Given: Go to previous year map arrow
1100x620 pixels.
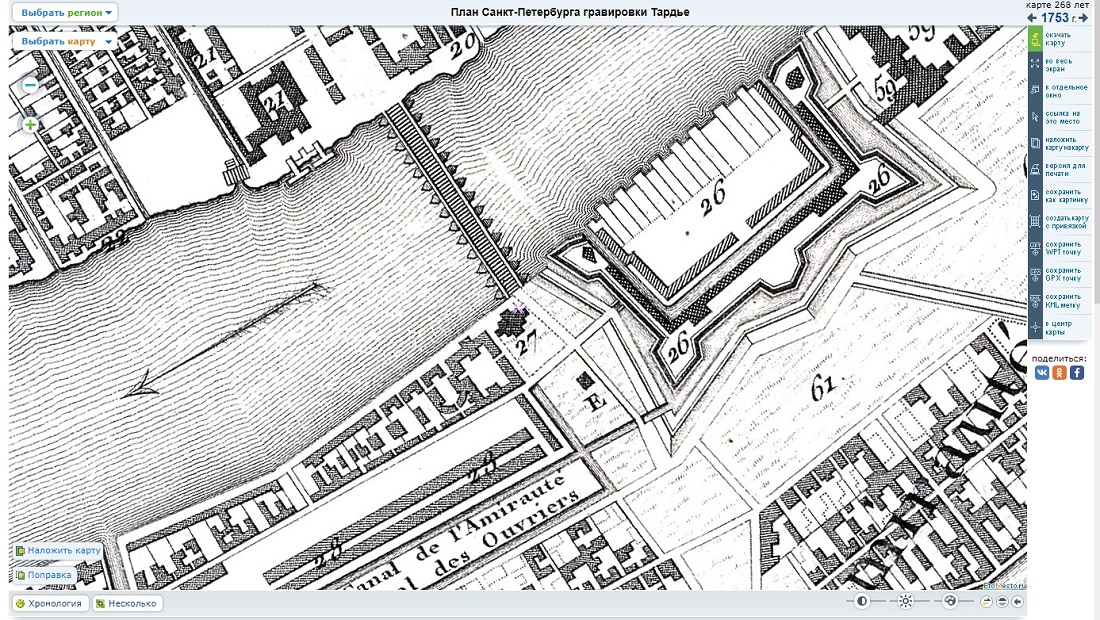Looking at the screenshot, I should 1032,18.
